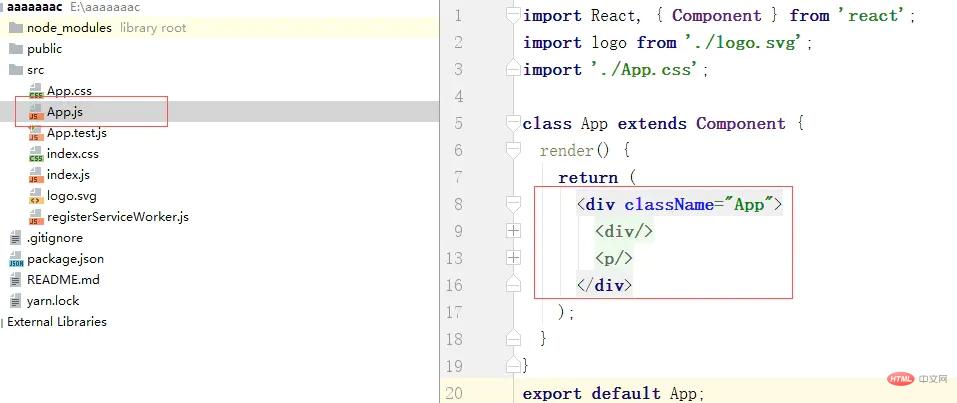Open registerServiceWorker.js in the tree
Screen dimensions: 957x403
click(x=118, y=217)
